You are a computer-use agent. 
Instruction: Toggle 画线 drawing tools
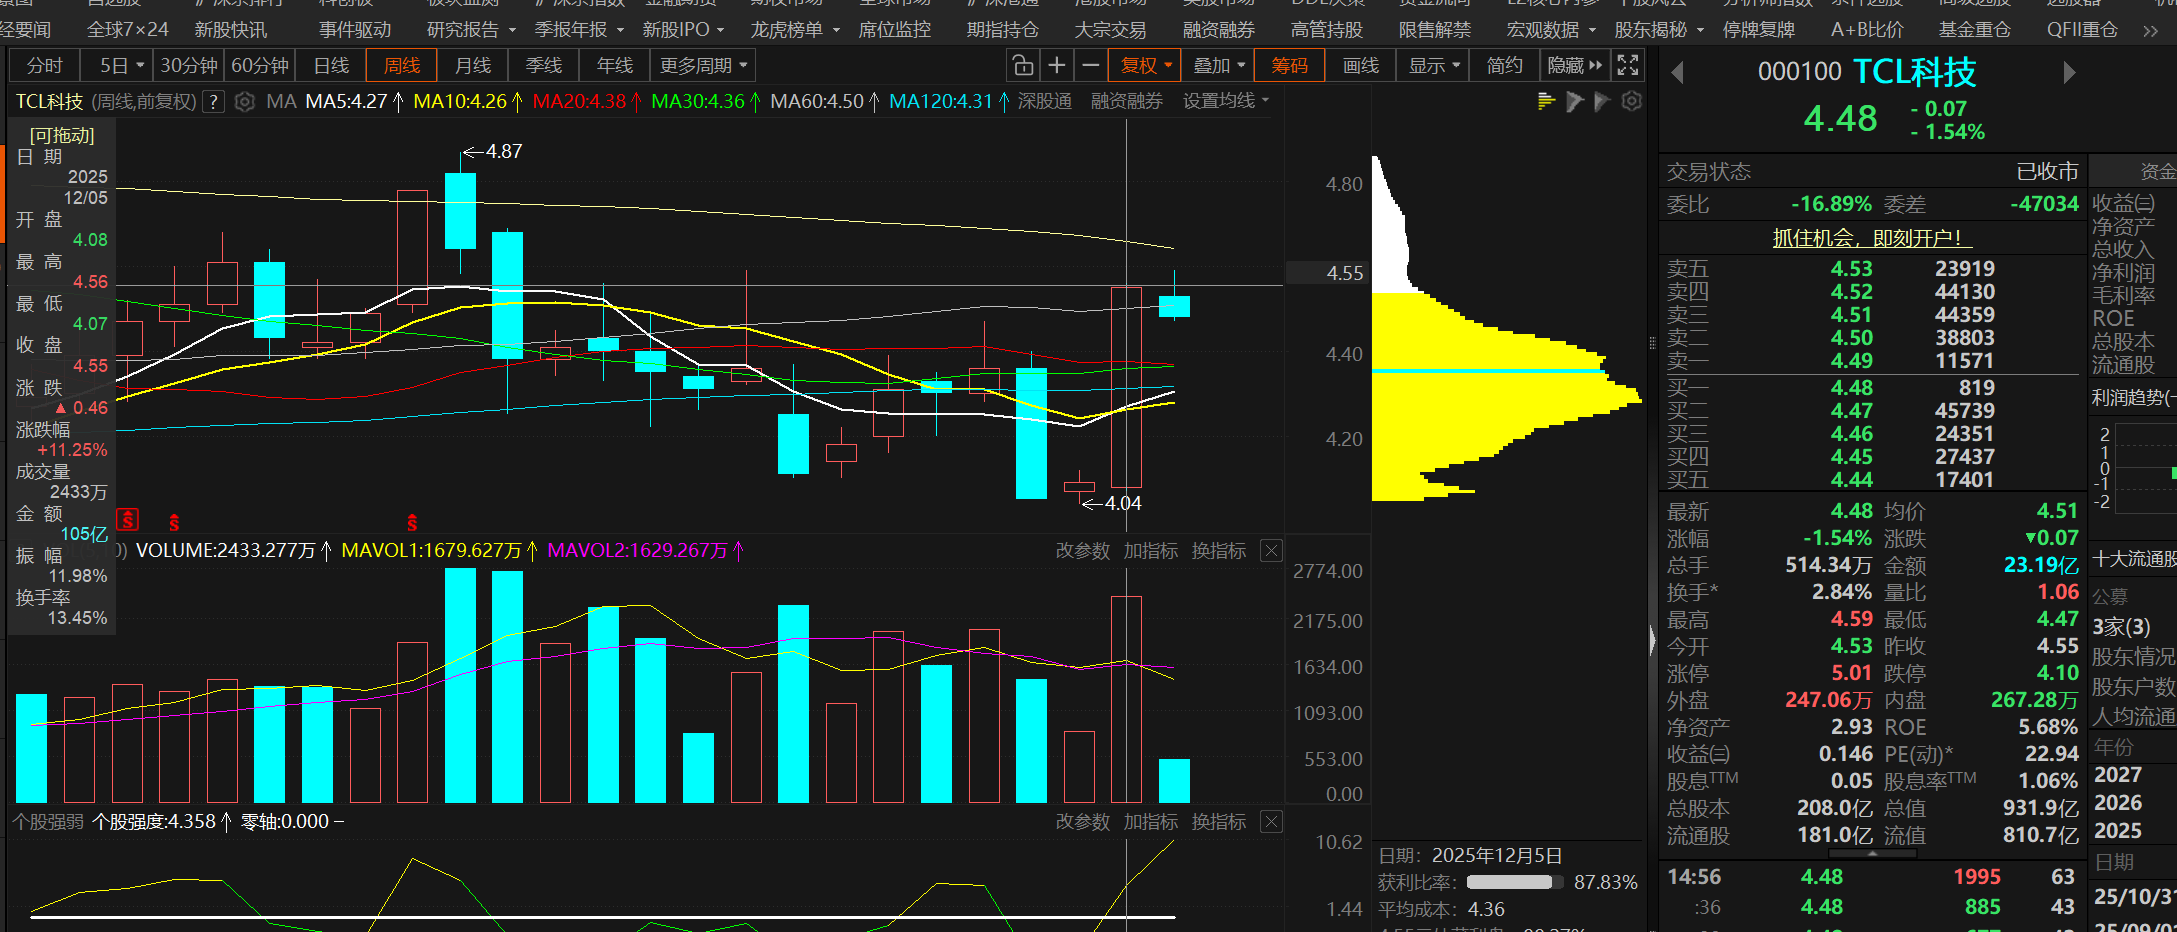1361,66
